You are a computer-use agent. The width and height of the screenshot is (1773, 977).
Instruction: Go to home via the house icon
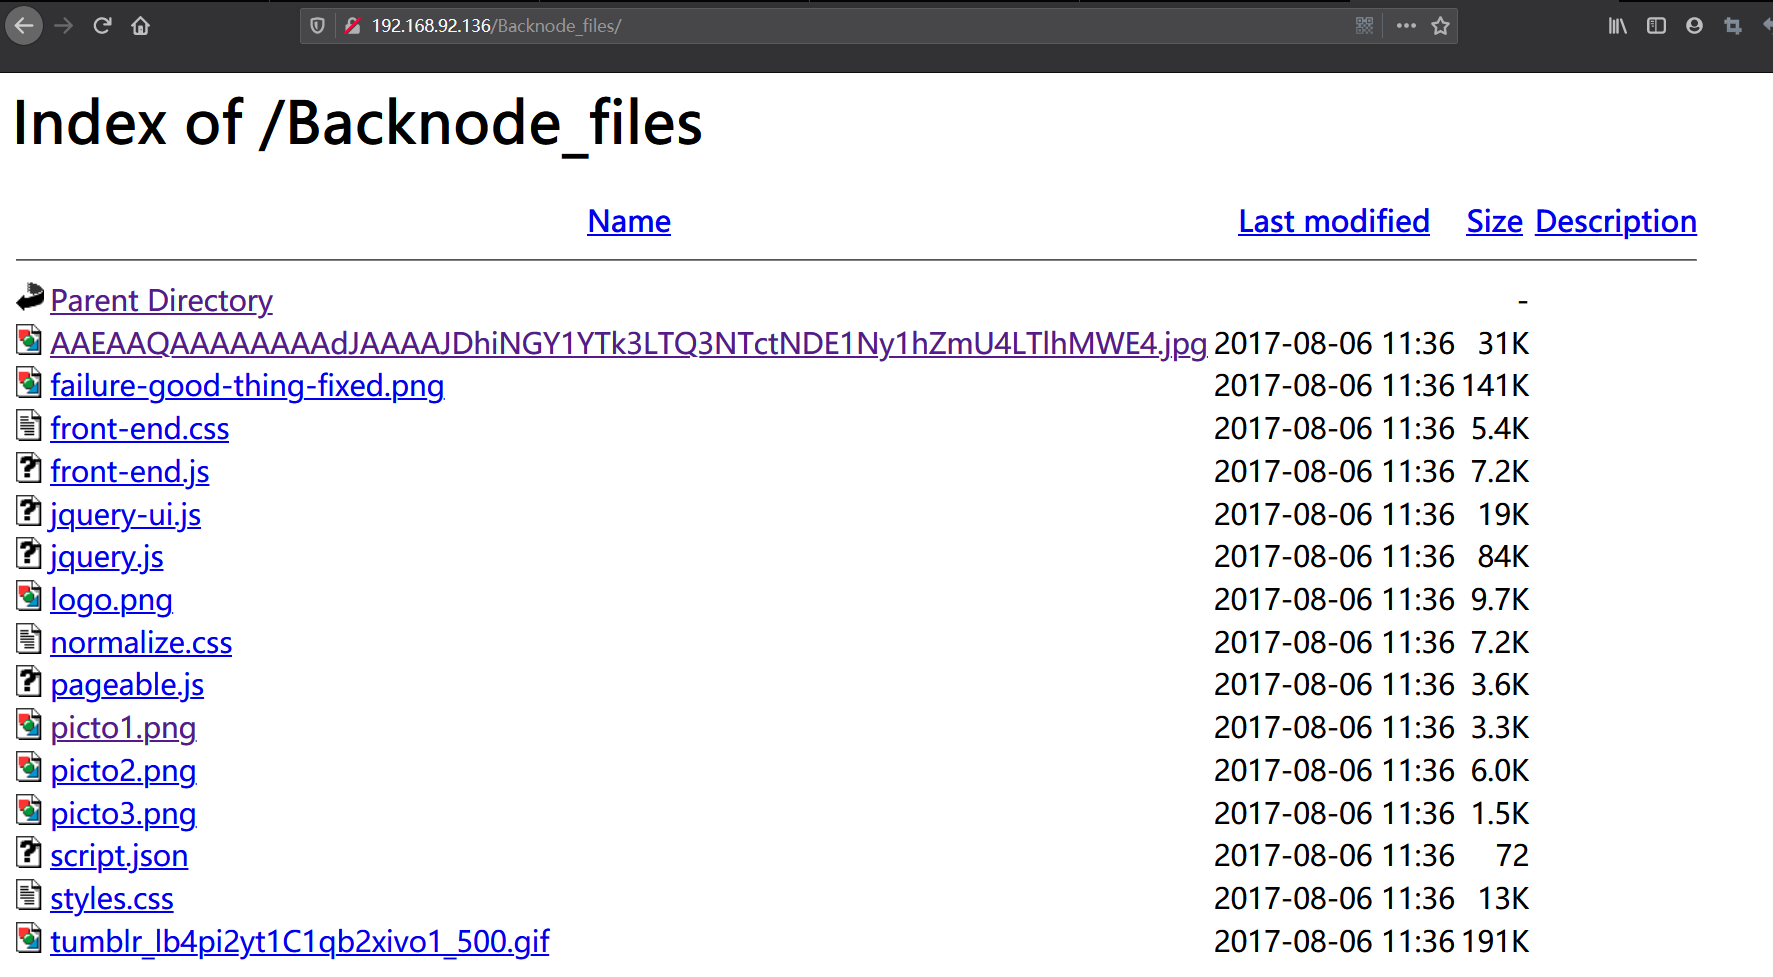point(141,26)
